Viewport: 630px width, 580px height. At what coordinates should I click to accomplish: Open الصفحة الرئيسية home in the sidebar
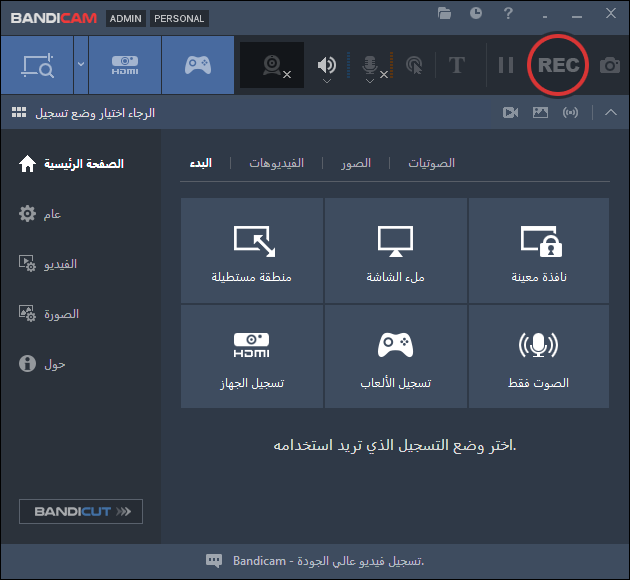coord(71,164)
